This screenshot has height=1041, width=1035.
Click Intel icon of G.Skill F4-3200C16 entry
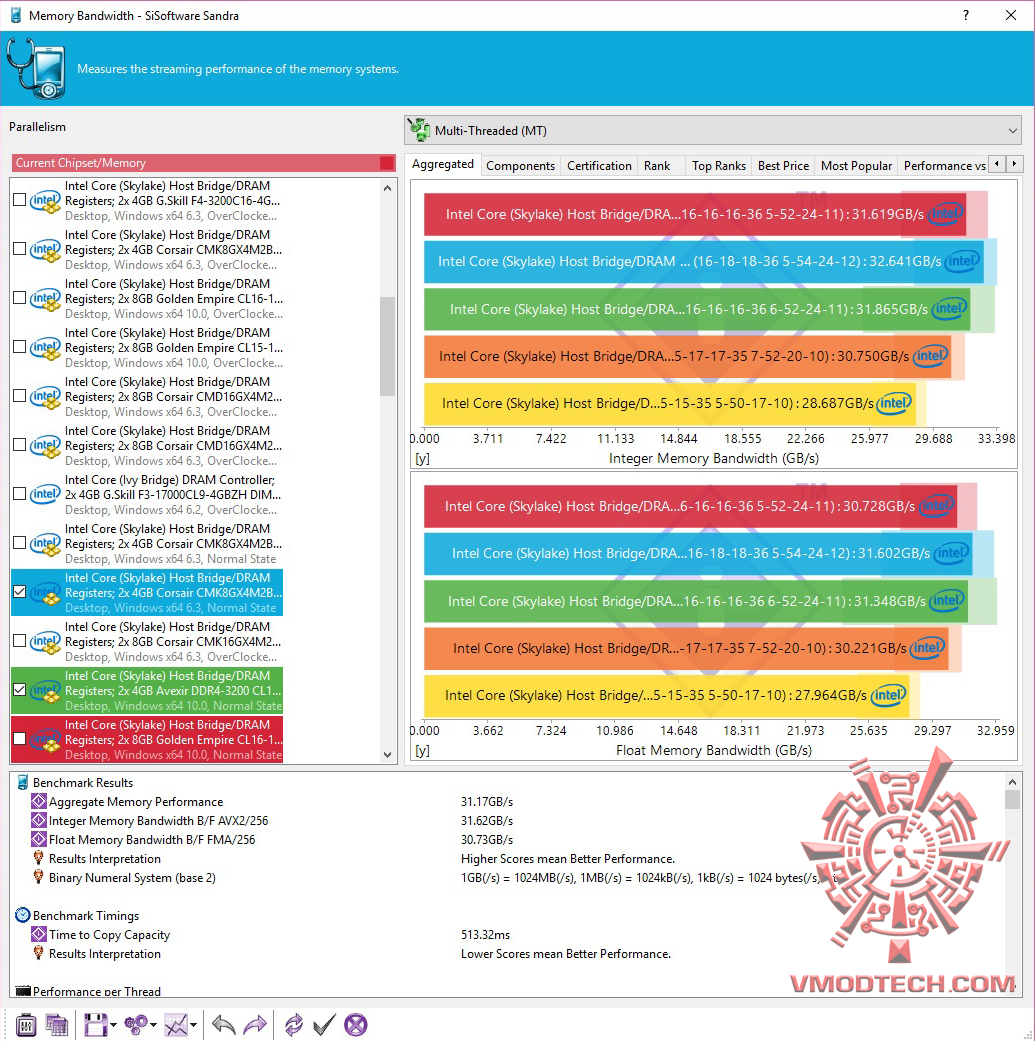(x=45, y=200)
